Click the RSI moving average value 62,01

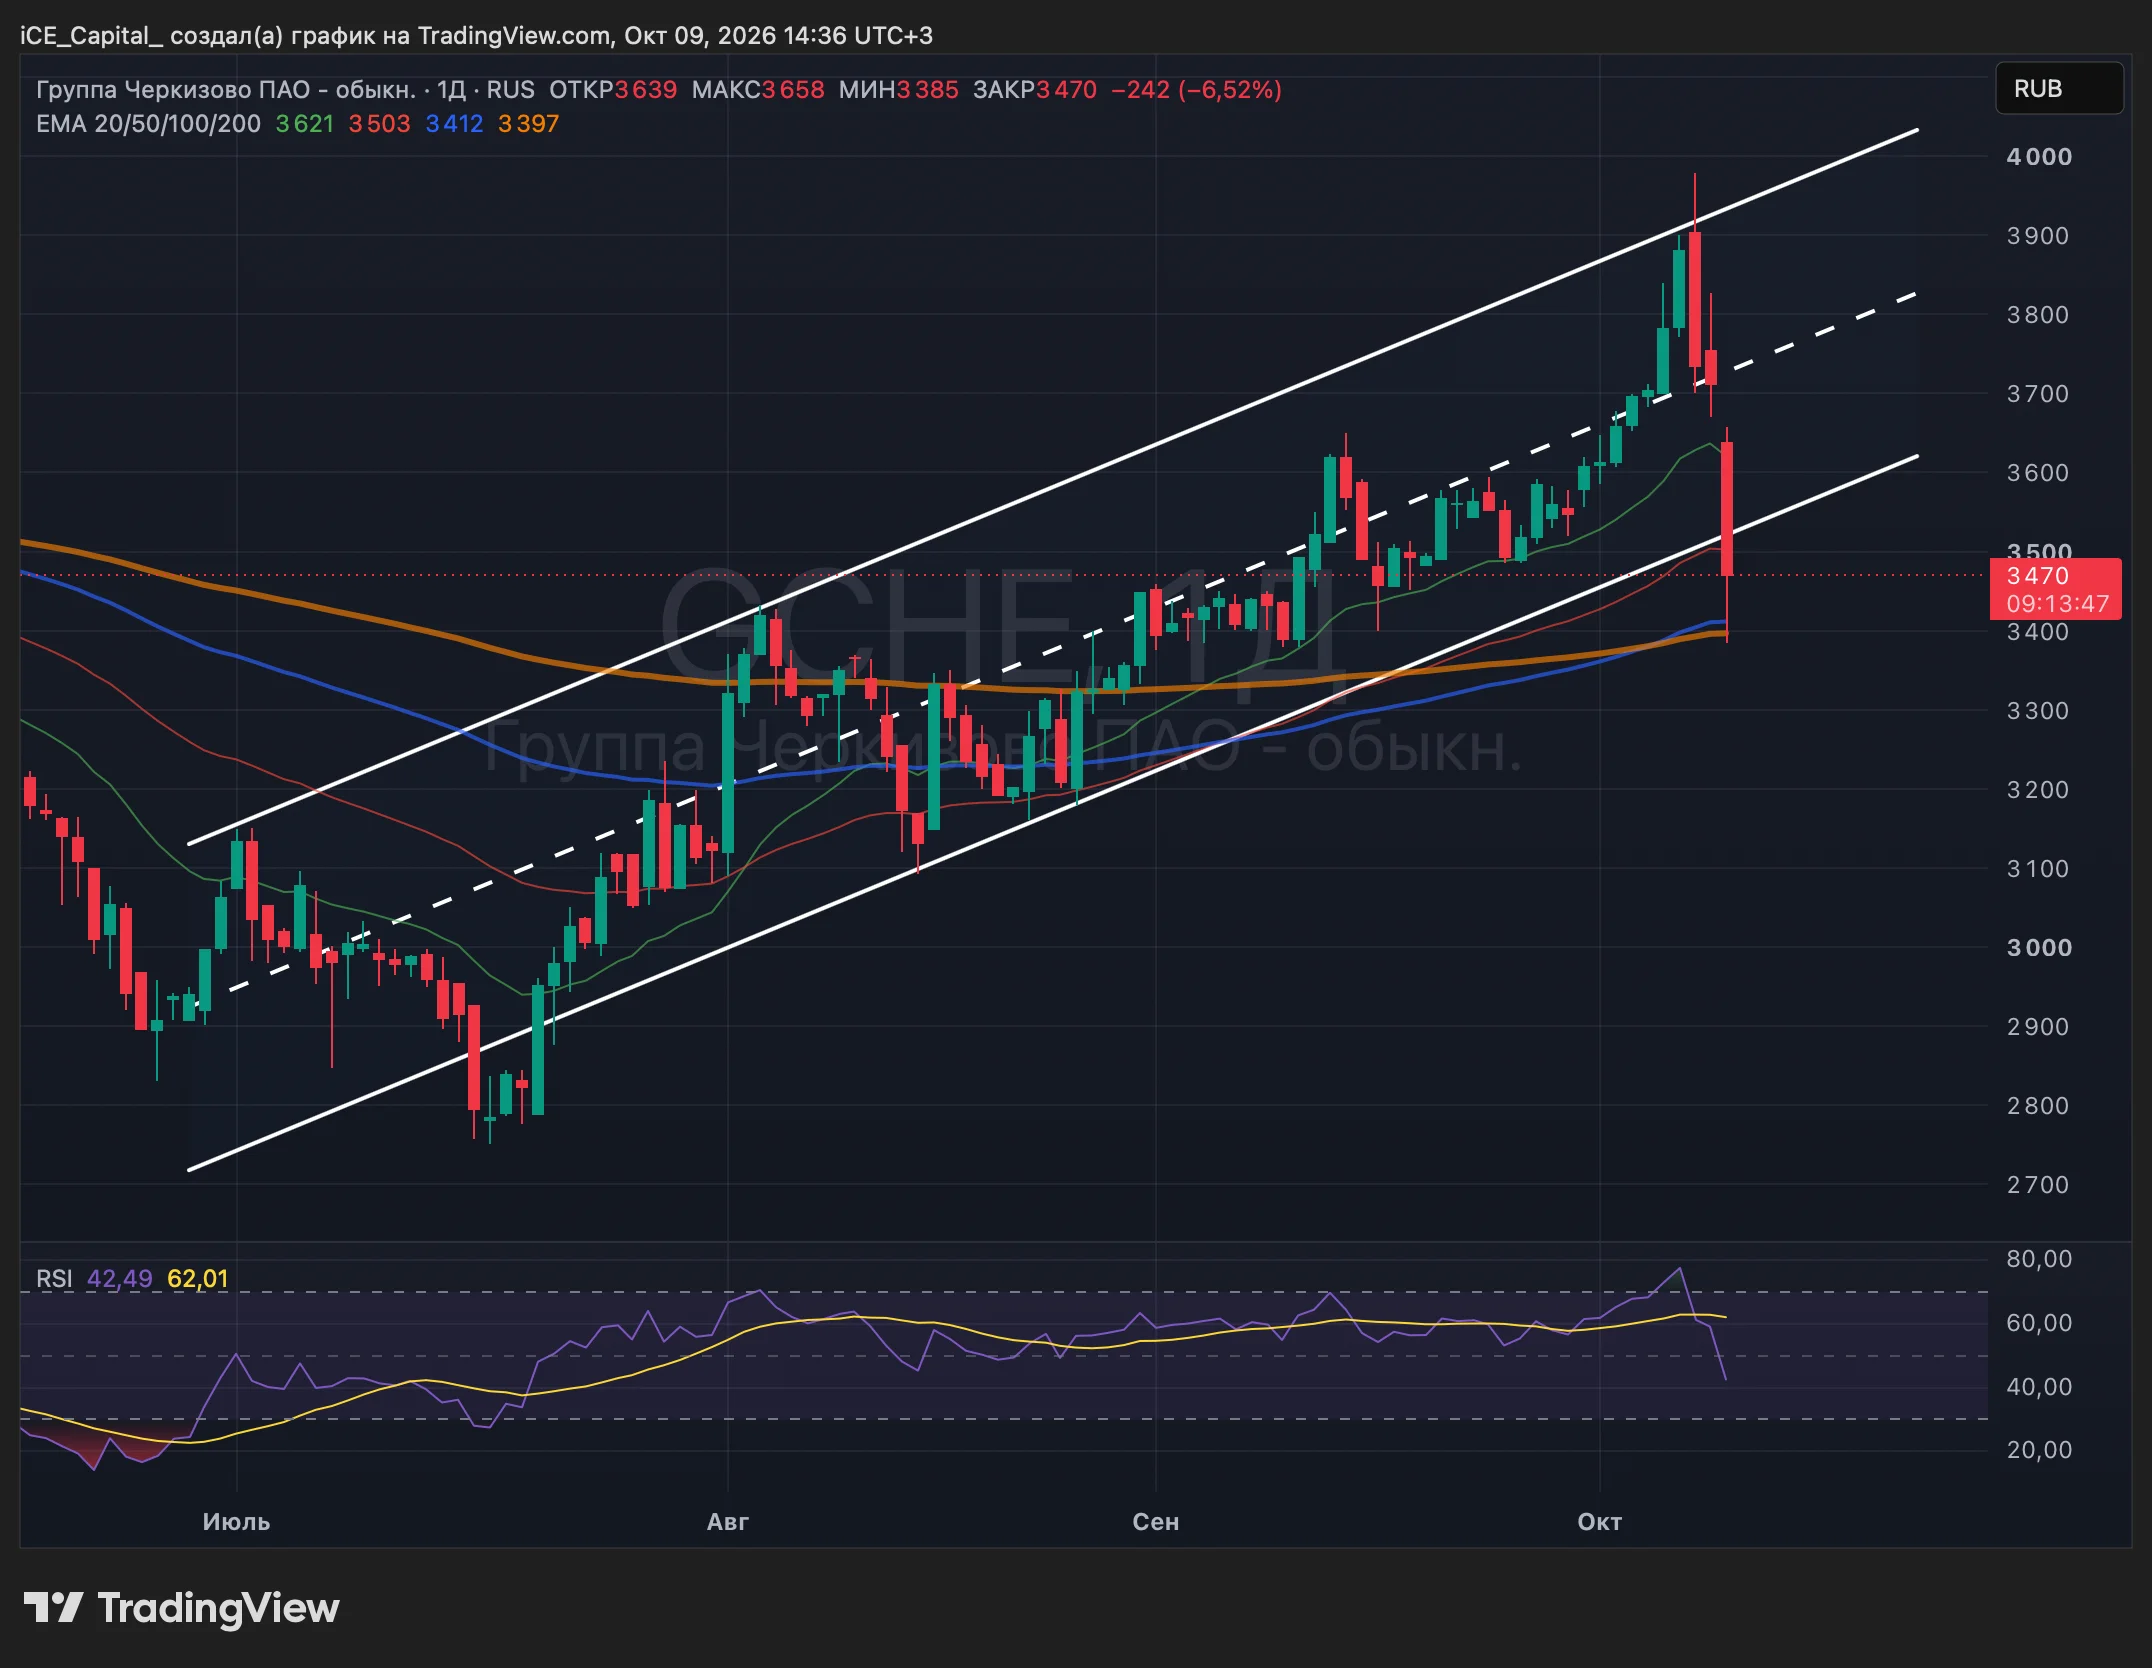pyautogui.click(x=197, y=1279)
